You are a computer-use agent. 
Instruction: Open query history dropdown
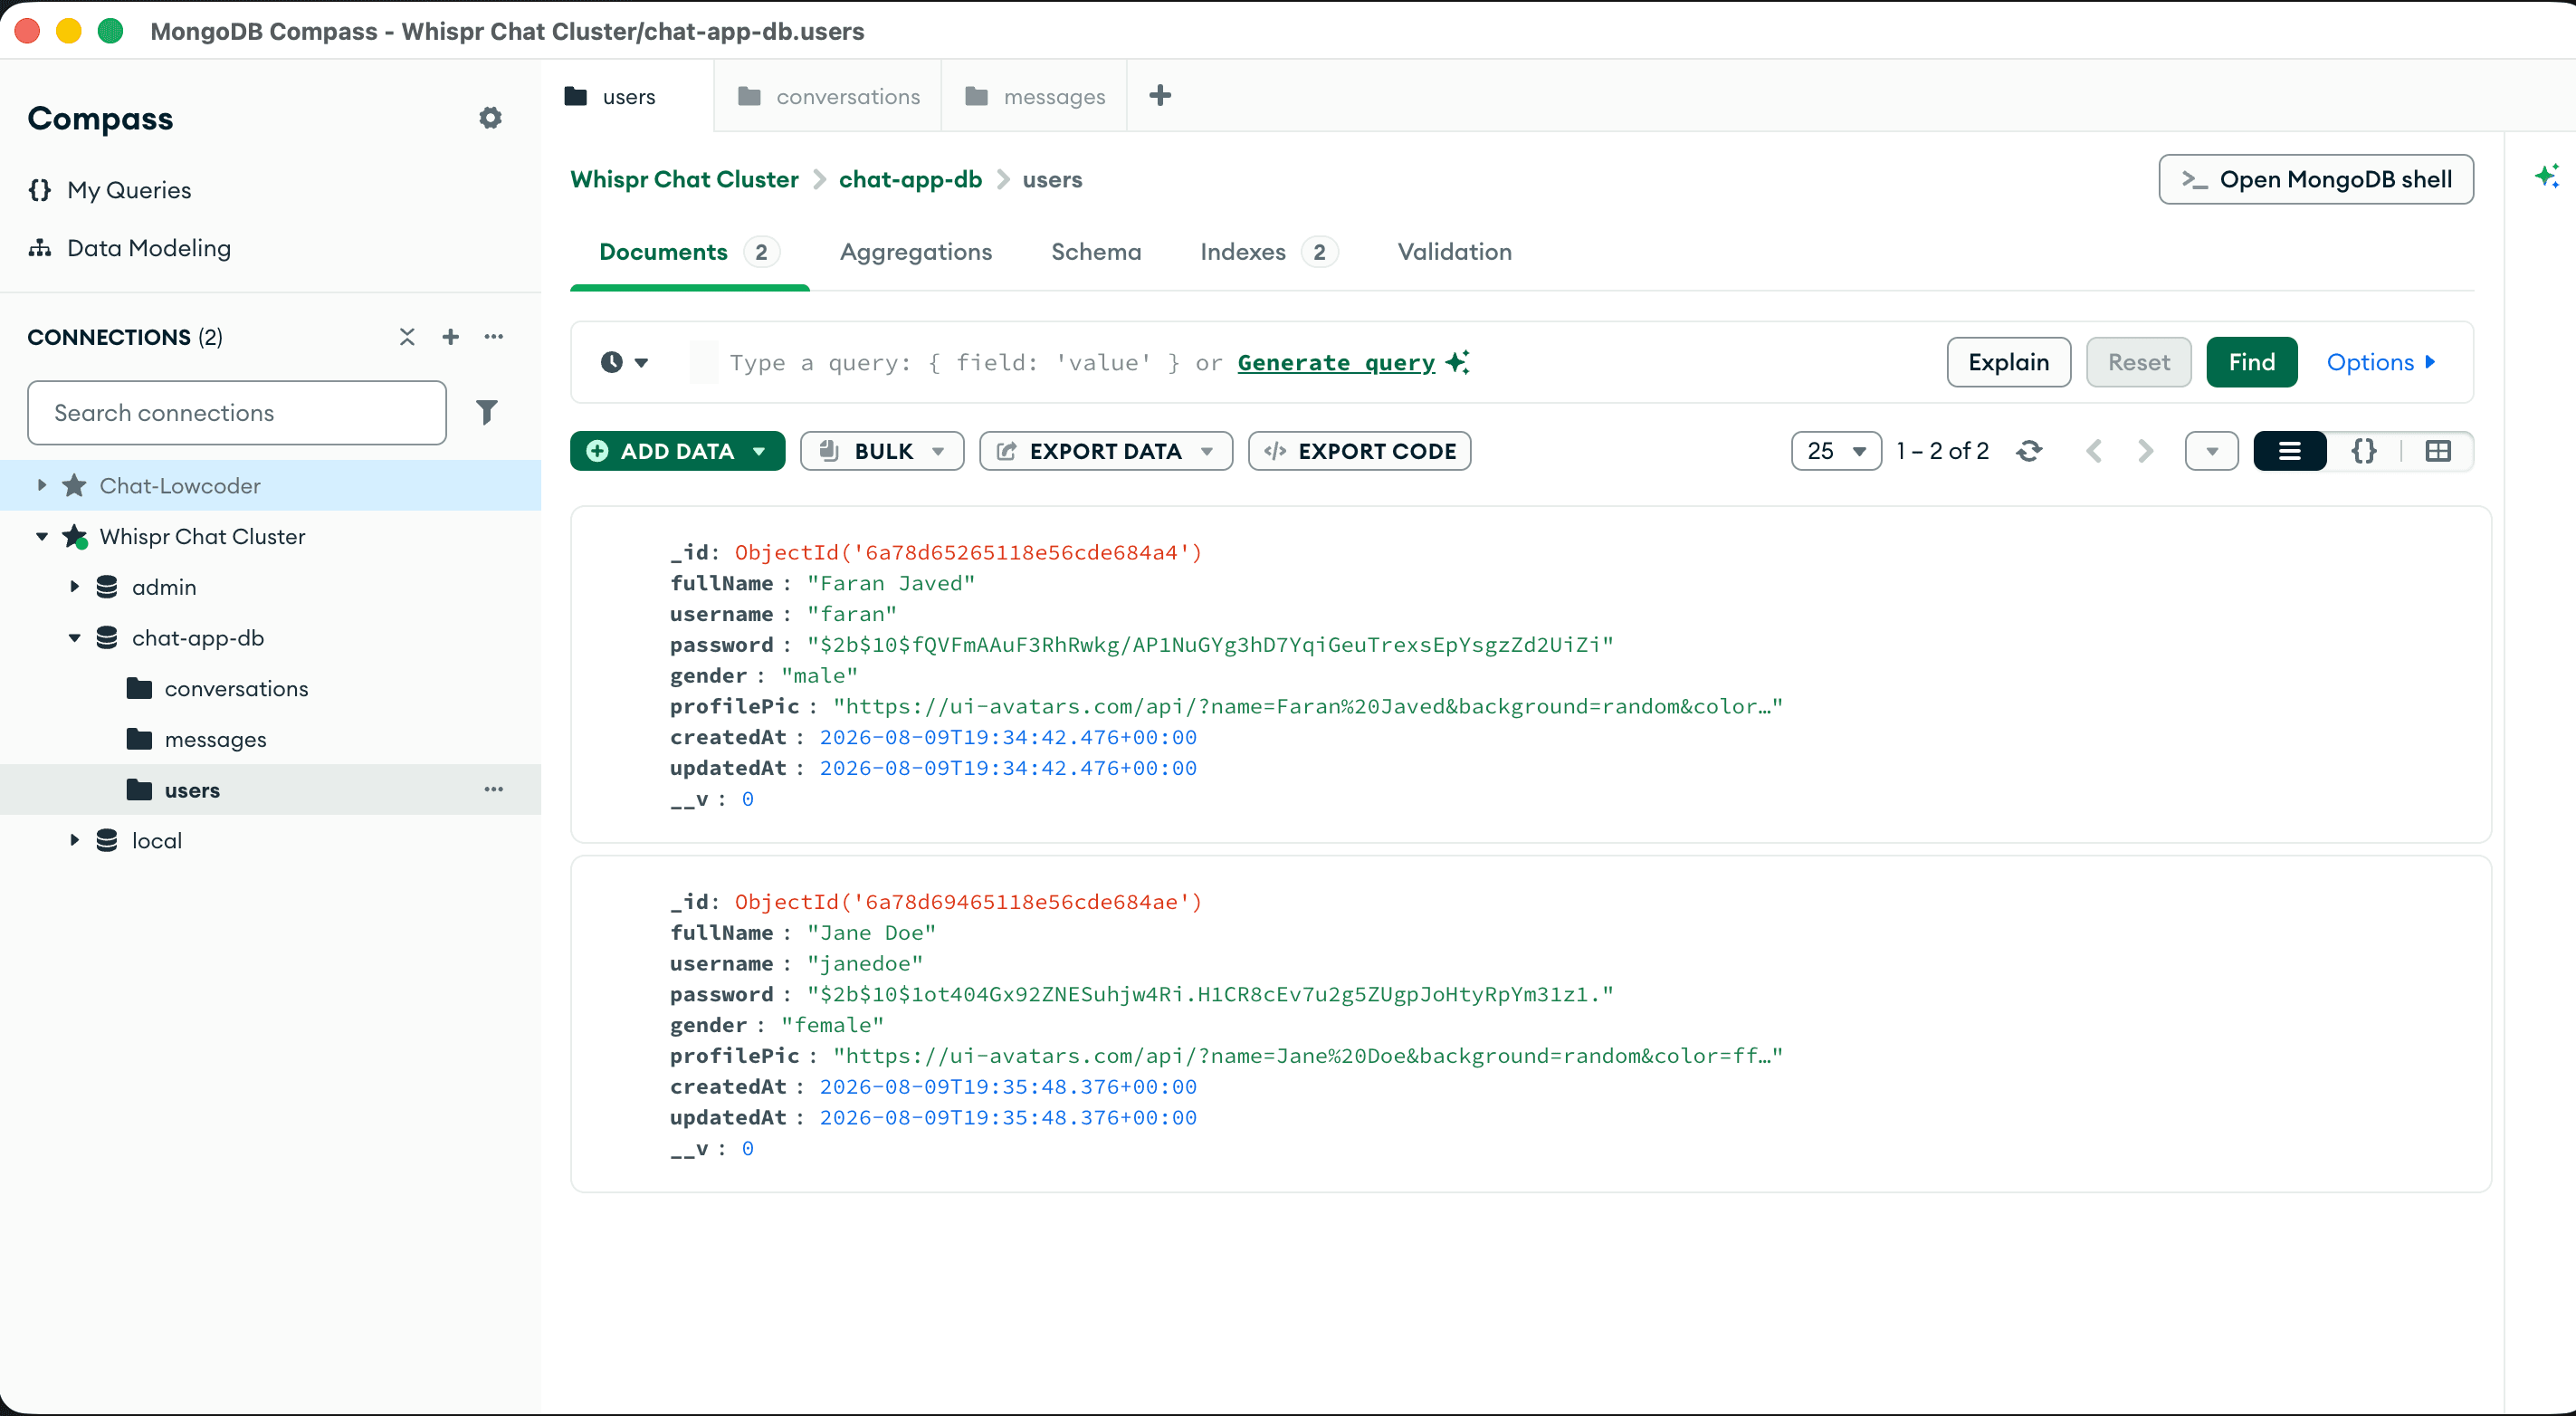tap(625, 362)
